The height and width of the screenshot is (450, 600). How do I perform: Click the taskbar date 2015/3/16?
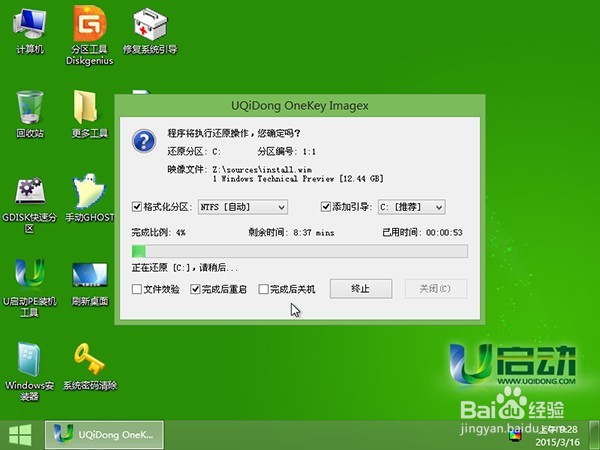pyautogui.click(x=557, y=442)
